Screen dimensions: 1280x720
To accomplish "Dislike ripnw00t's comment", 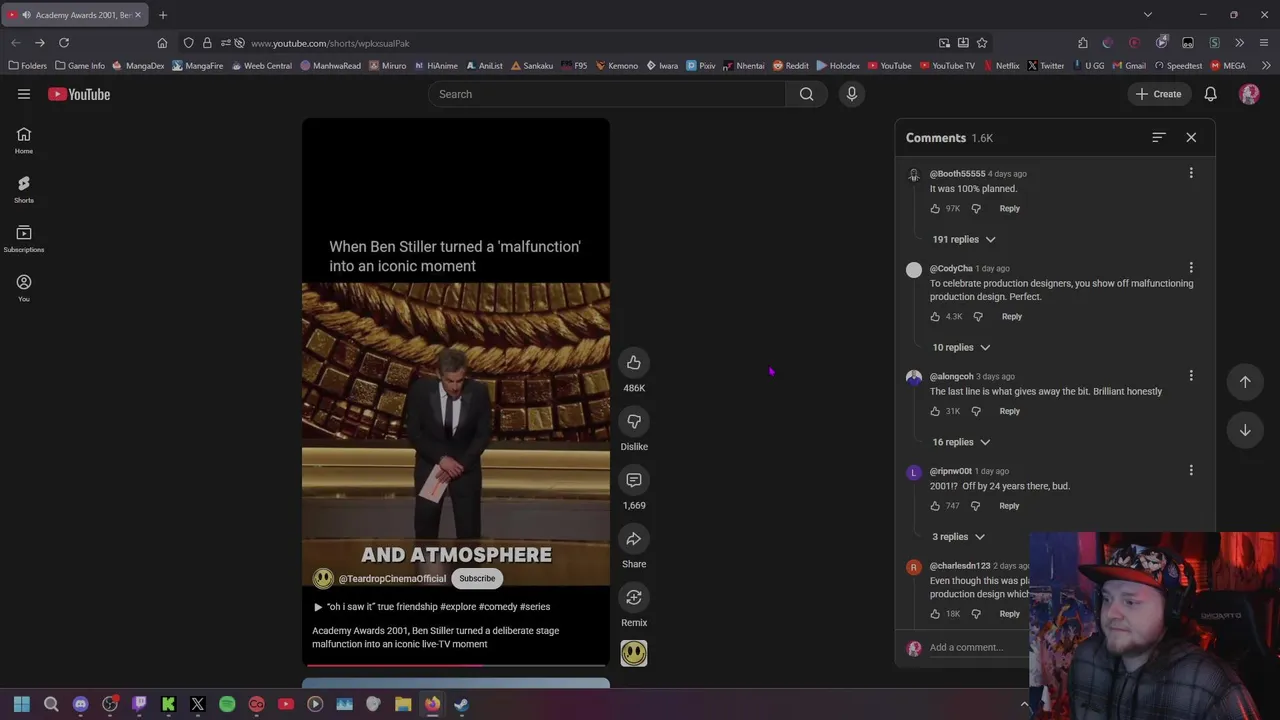I will 975,506.
